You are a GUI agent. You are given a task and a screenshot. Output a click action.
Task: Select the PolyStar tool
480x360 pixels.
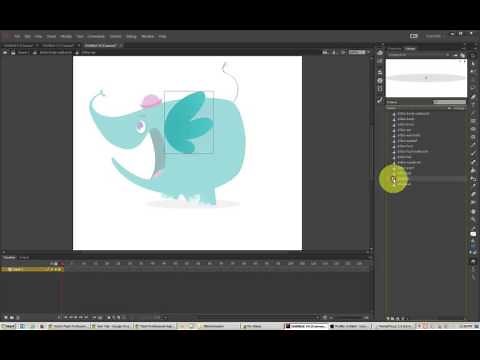473,137
